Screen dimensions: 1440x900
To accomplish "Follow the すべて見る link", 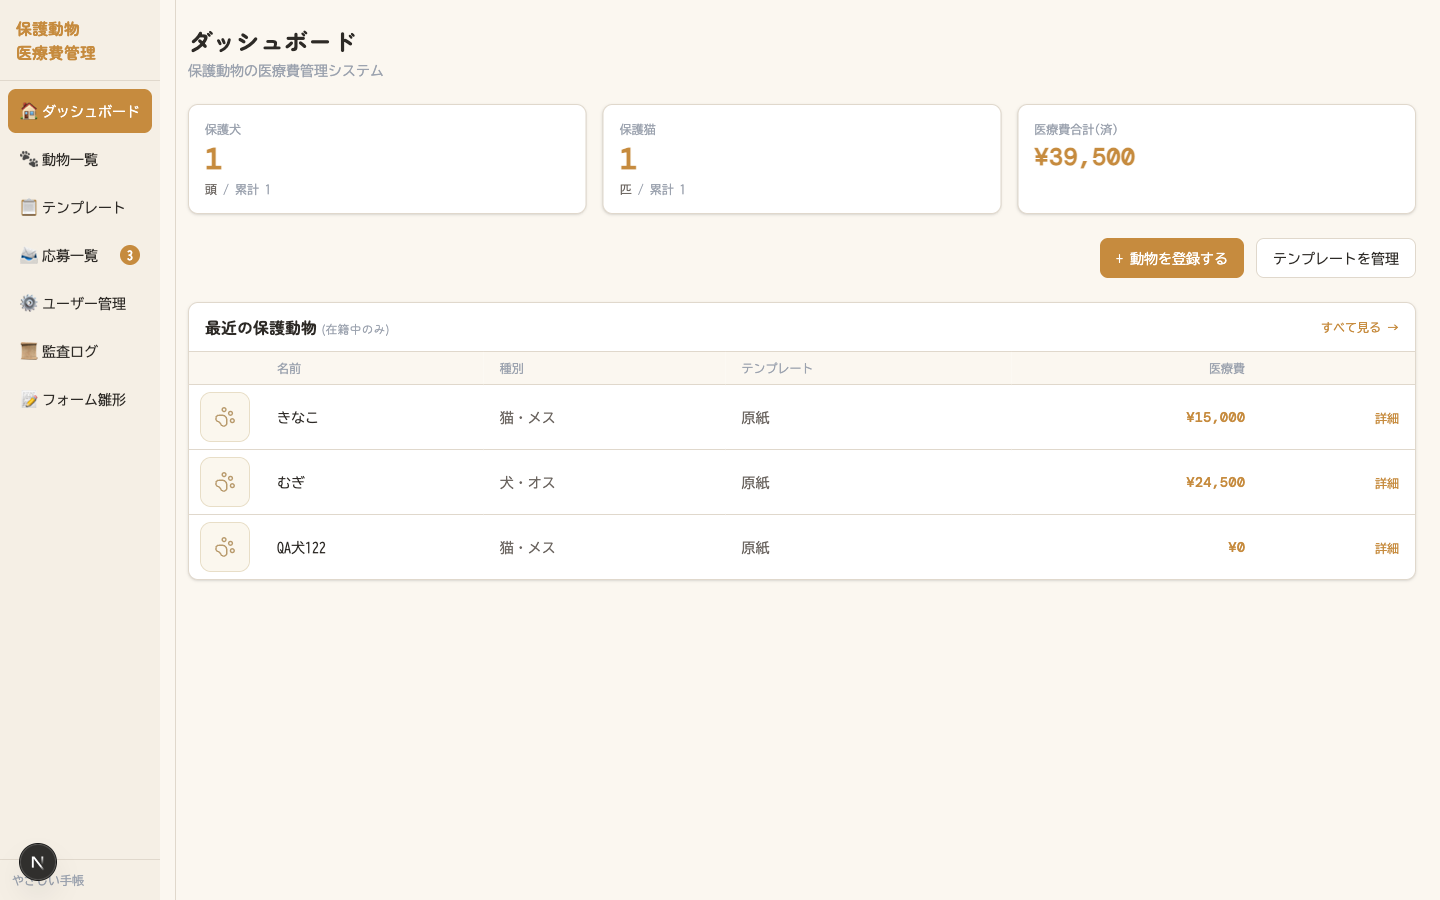I will tap(1360, 327).
